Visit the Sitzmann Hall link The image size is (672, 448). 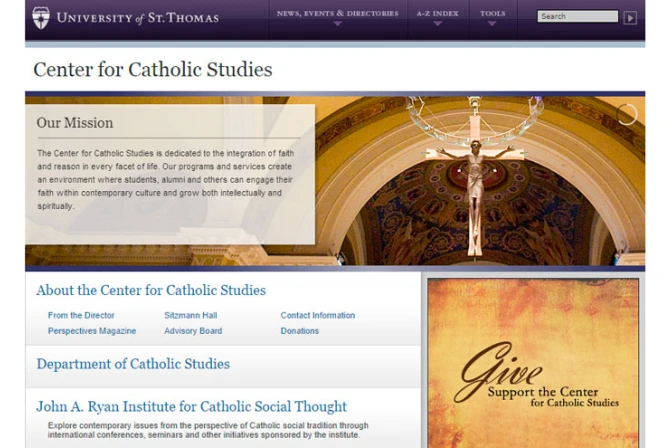(190, 316)
